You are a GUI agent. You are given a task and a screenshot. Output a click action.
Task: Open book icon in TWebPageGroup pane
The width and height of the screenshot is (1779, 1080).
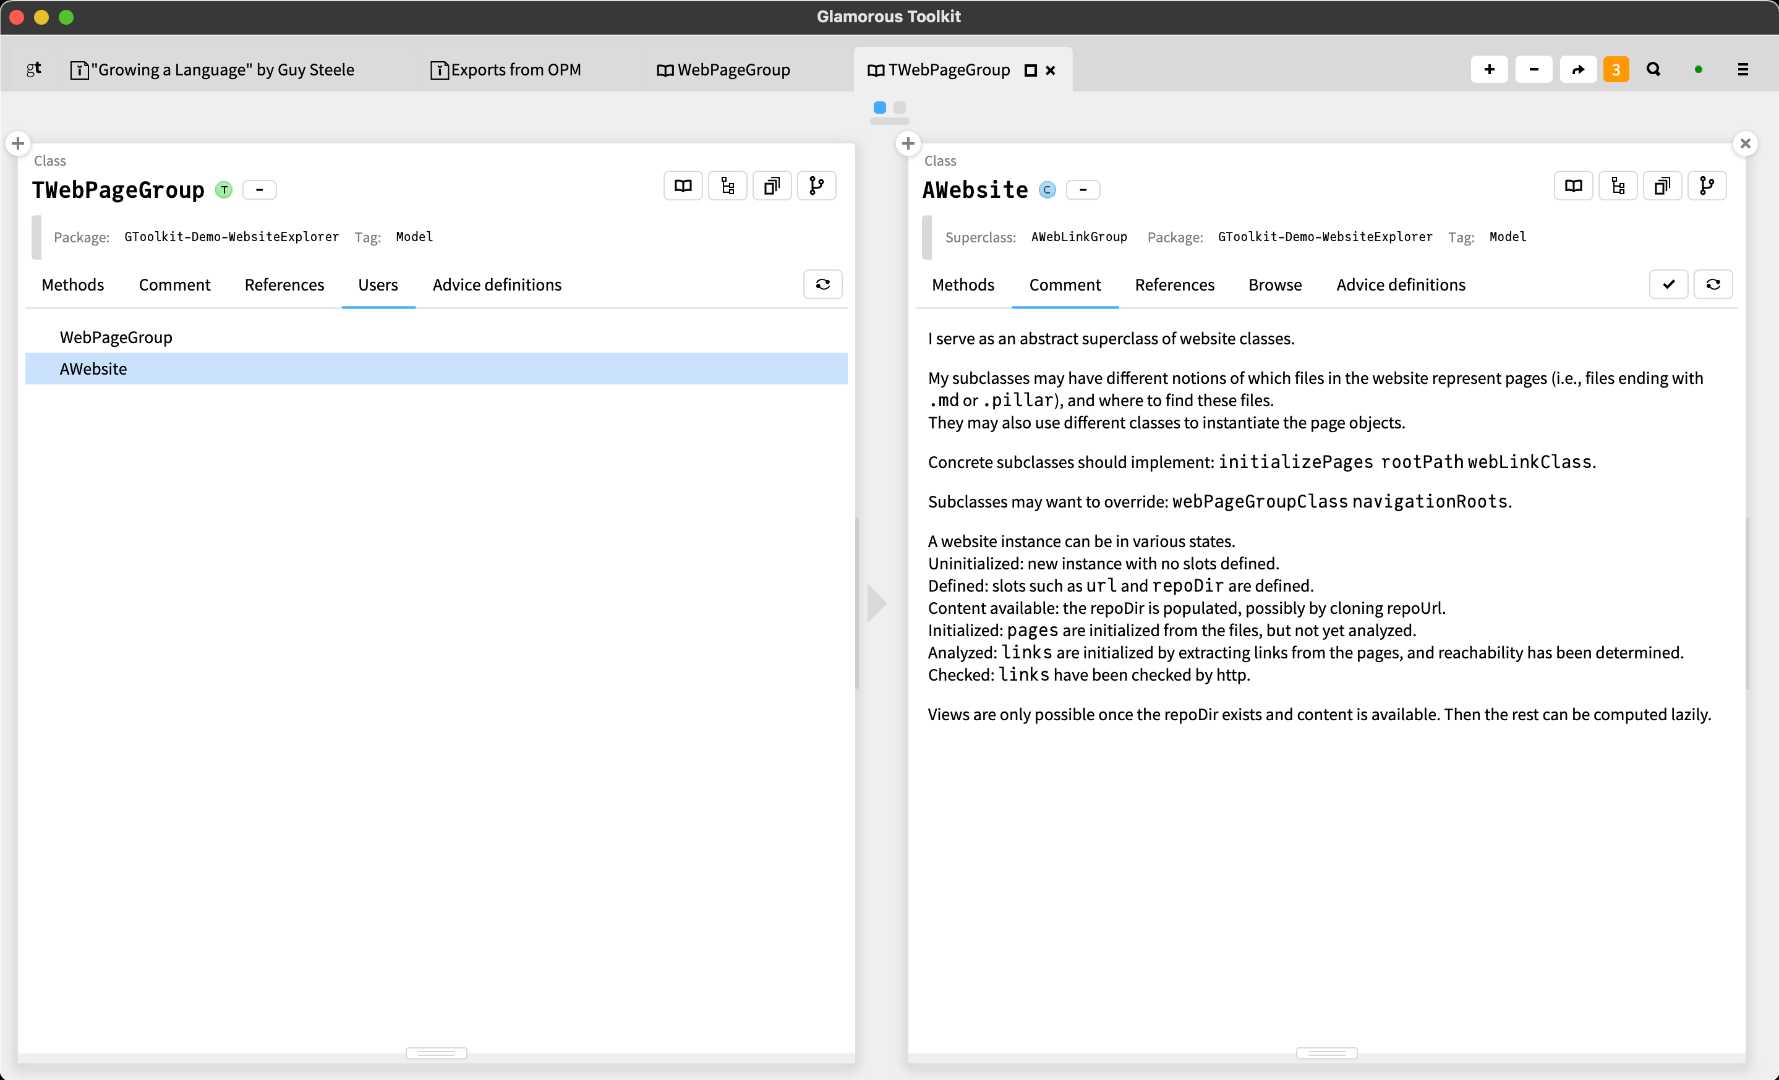point(683,186)
